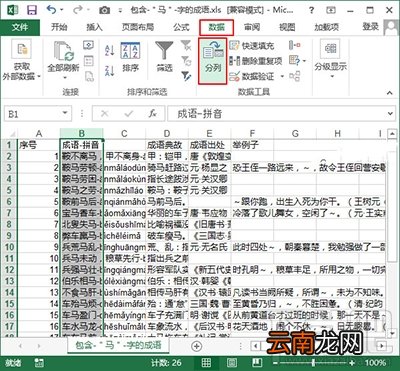This screenshot has height=371, width=400.
Task: Sort ascending with the A-to-Z icon
Action: [110, 50]
